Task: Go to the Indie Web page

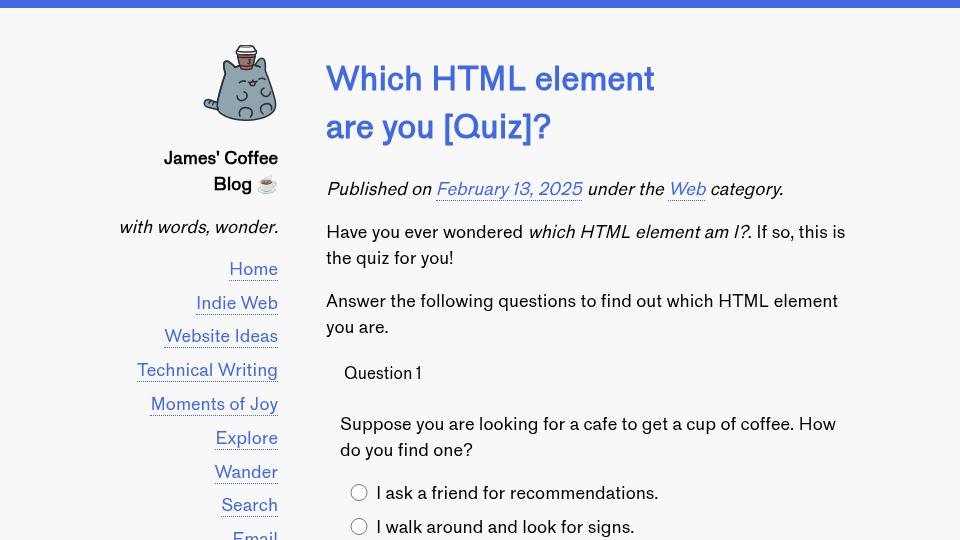Action: pos(237,303)
